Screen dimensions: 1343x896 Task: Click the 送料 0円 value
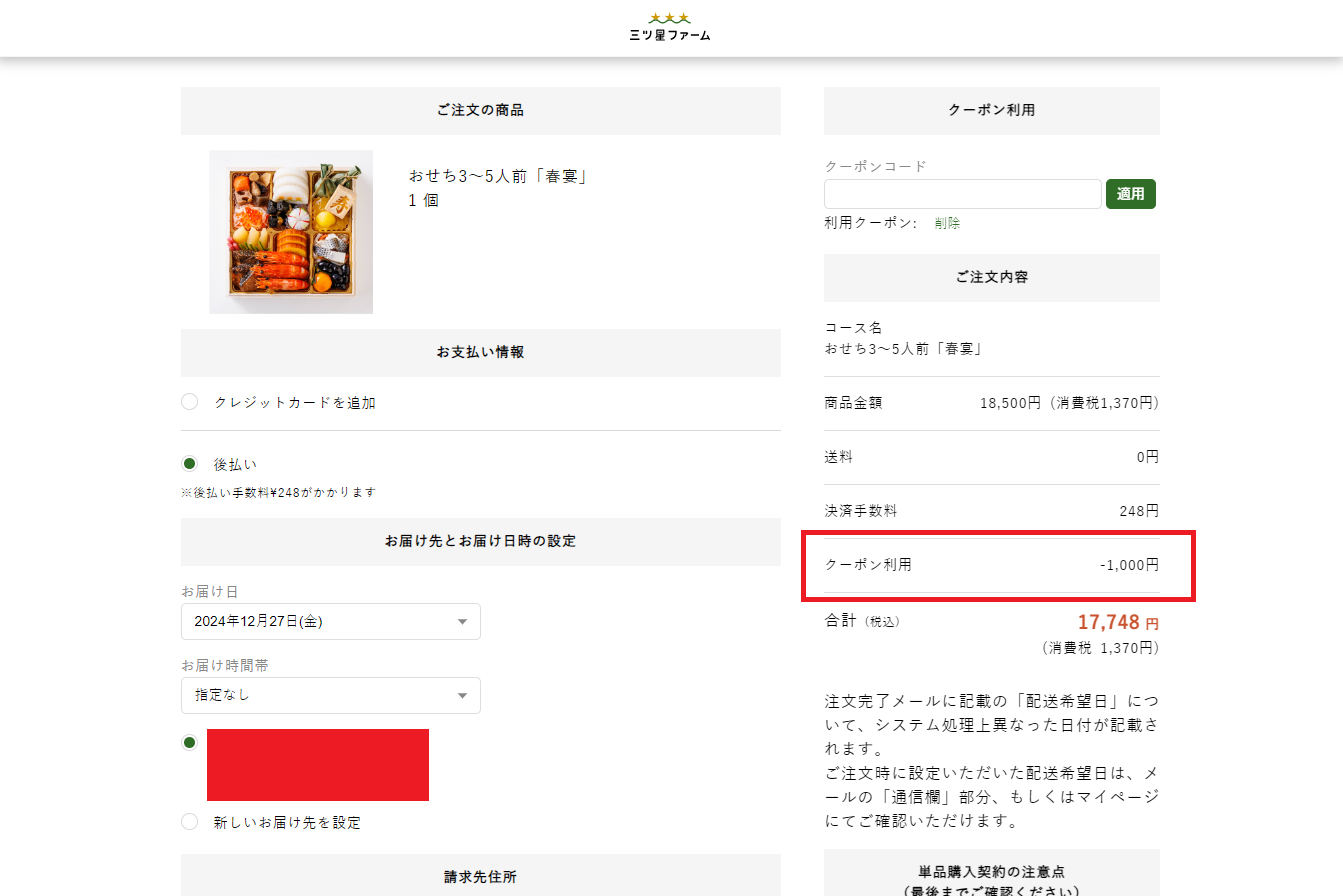1148,457
